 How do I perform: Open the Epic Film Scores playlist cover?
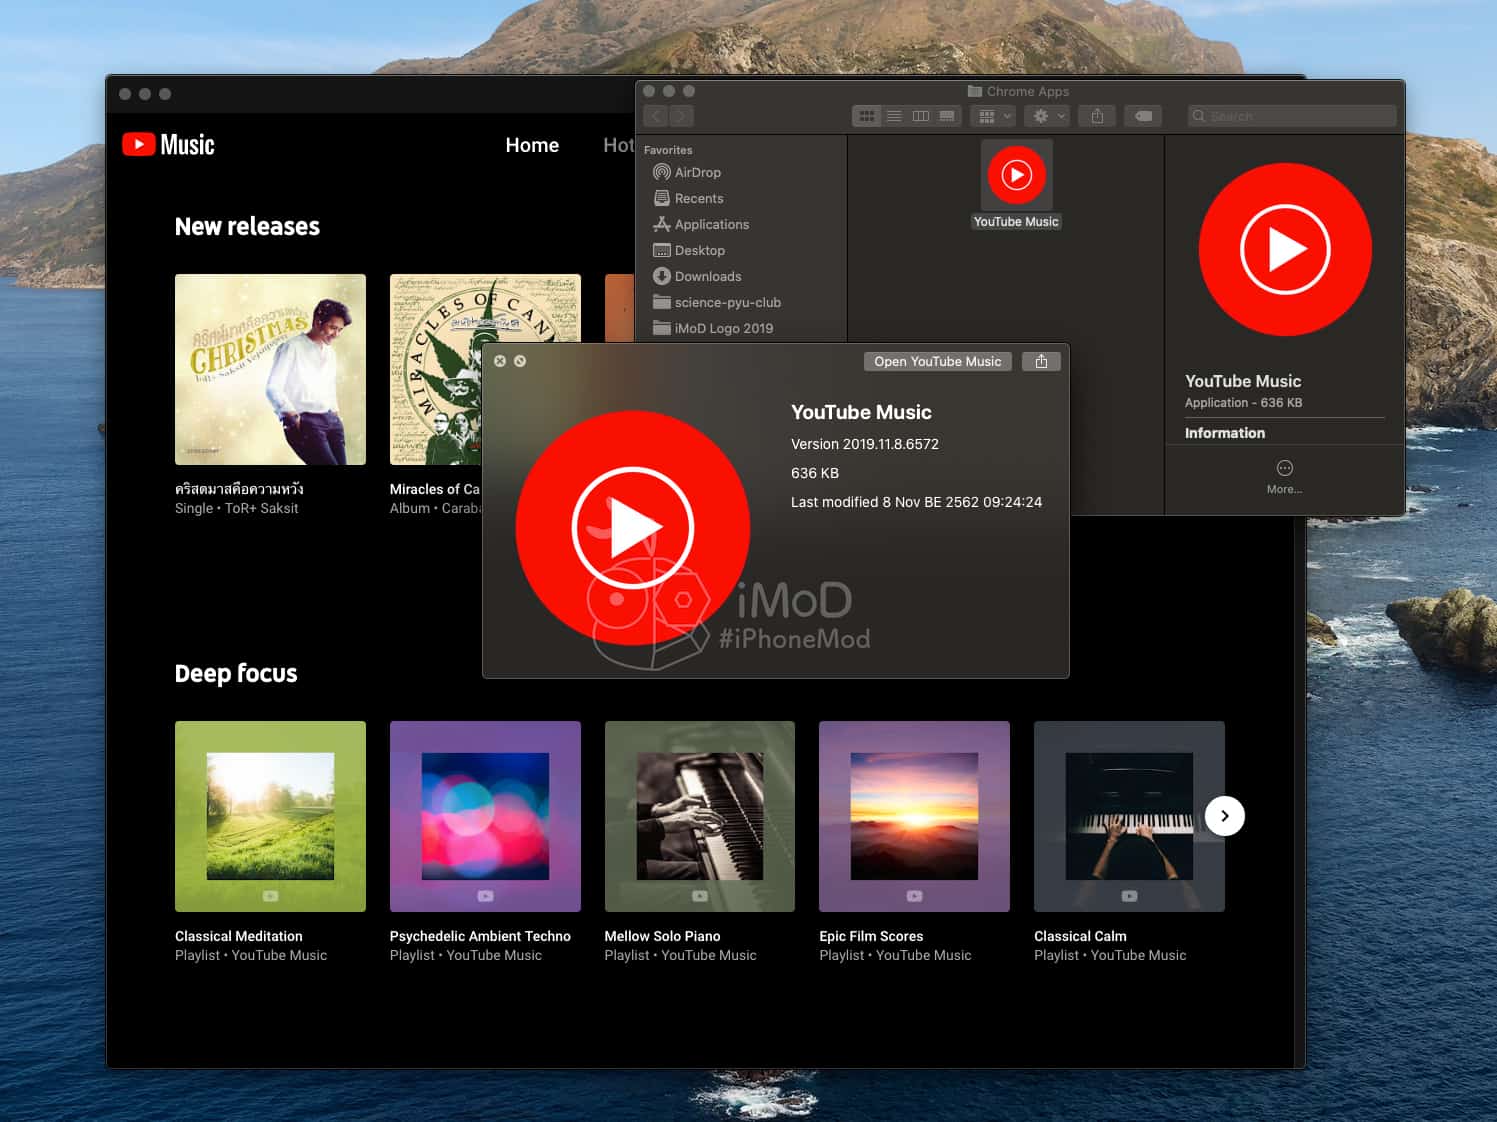coord(914,816)
